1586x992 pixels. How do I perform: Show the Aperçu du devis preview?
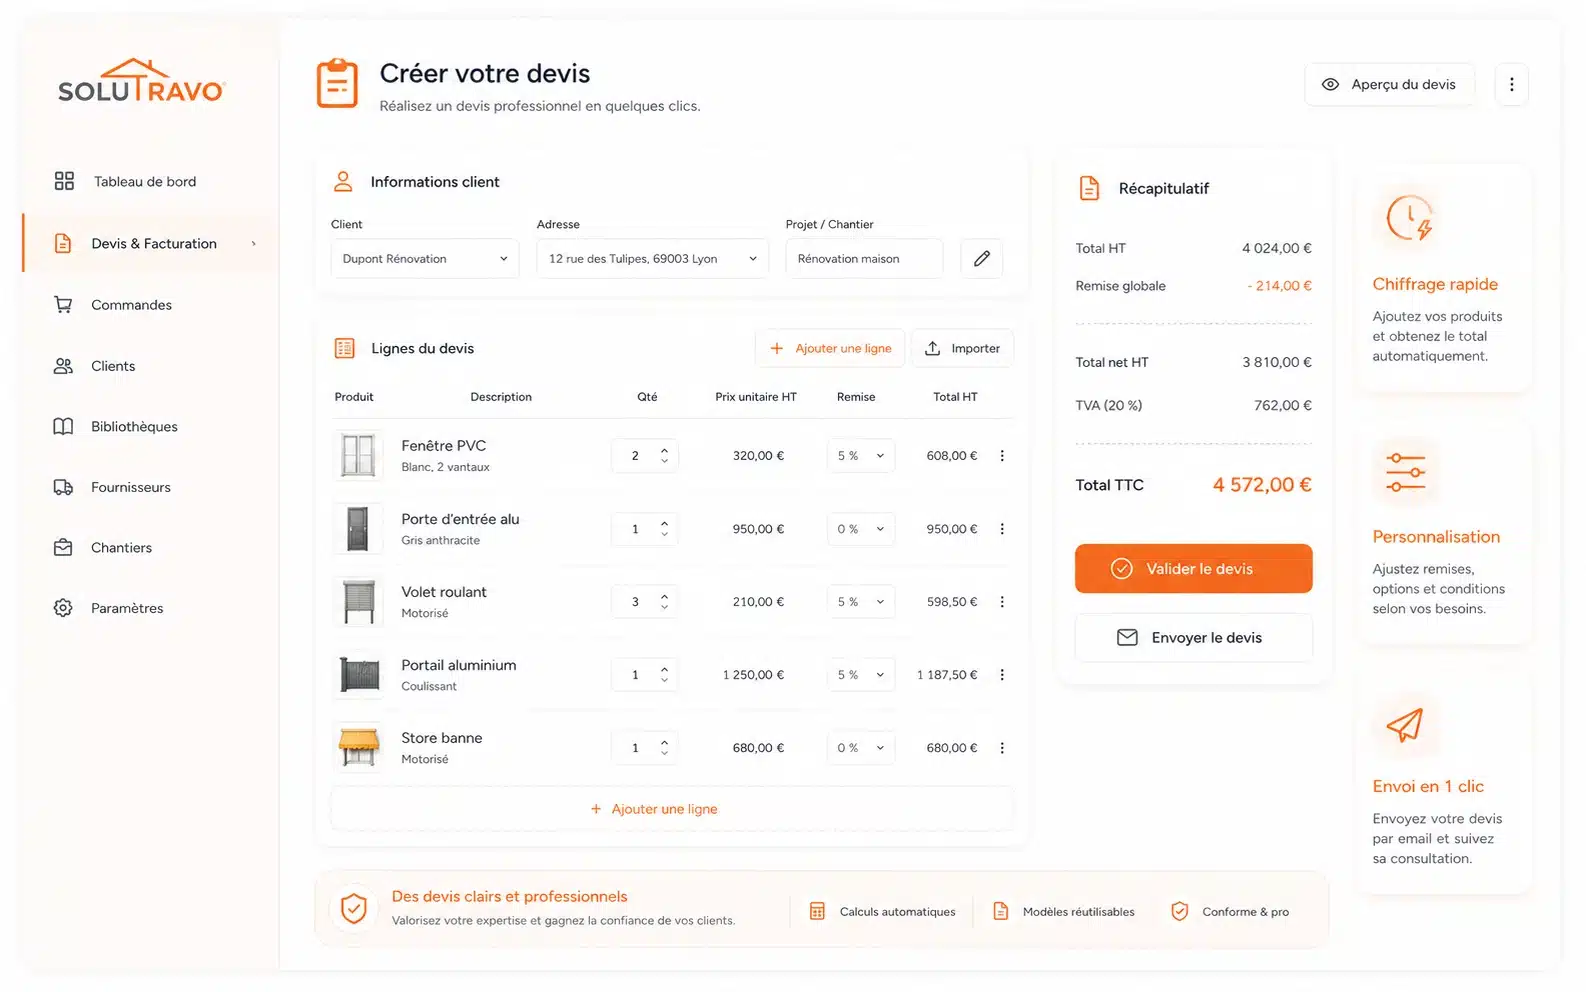(1389, 85)
